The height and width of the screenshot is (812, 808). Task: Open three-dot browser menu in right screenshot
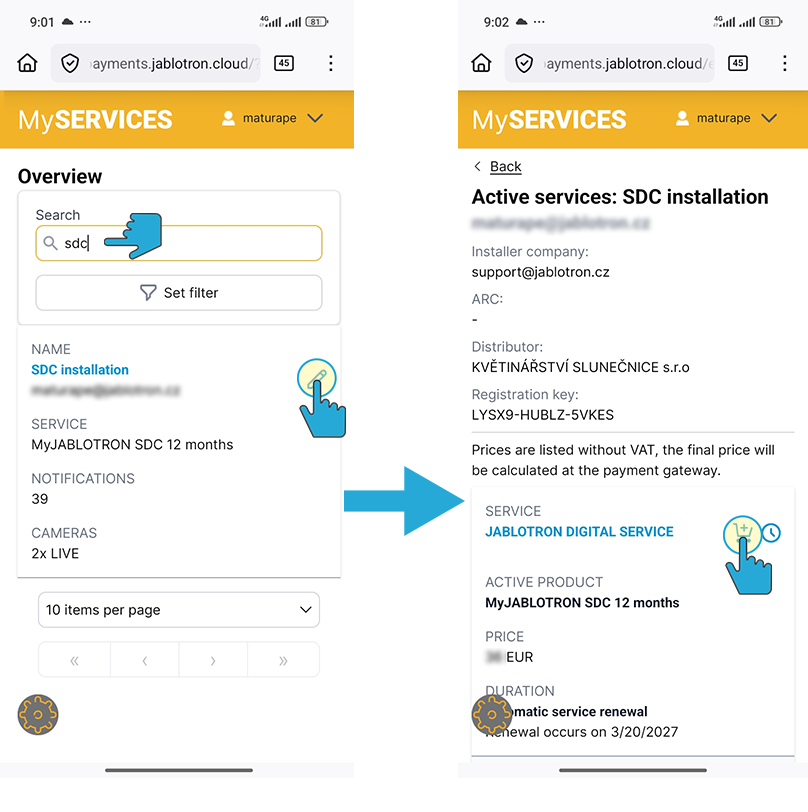[x=785, y=63]
